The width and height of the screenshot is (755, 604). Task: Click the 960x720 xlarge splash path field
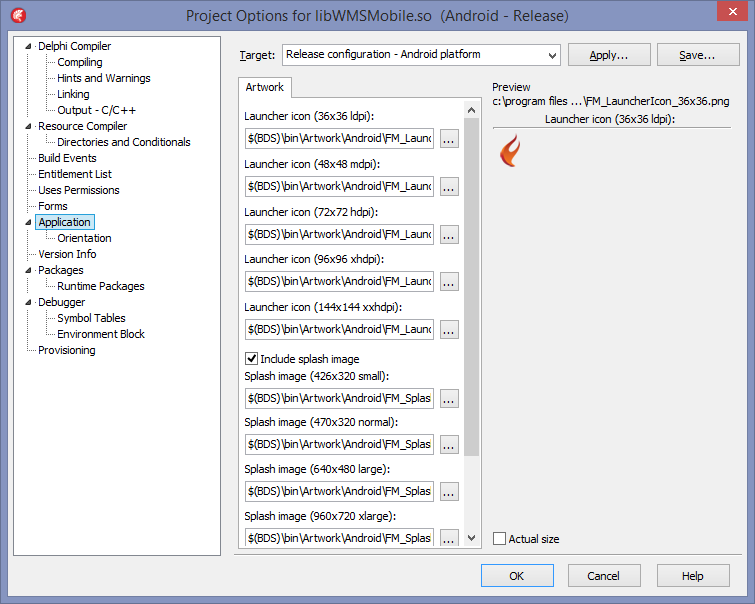coord(339,538)
